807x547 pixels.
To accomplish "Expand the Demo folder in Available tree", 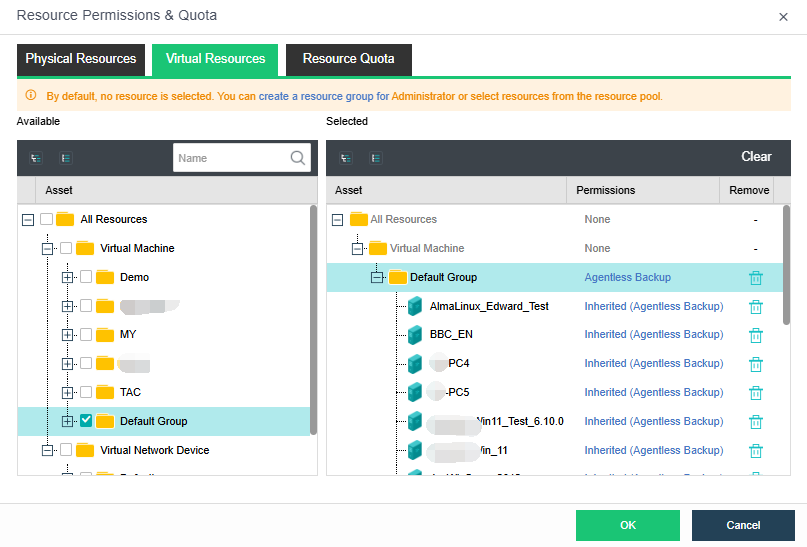I will tap(67, 277).
